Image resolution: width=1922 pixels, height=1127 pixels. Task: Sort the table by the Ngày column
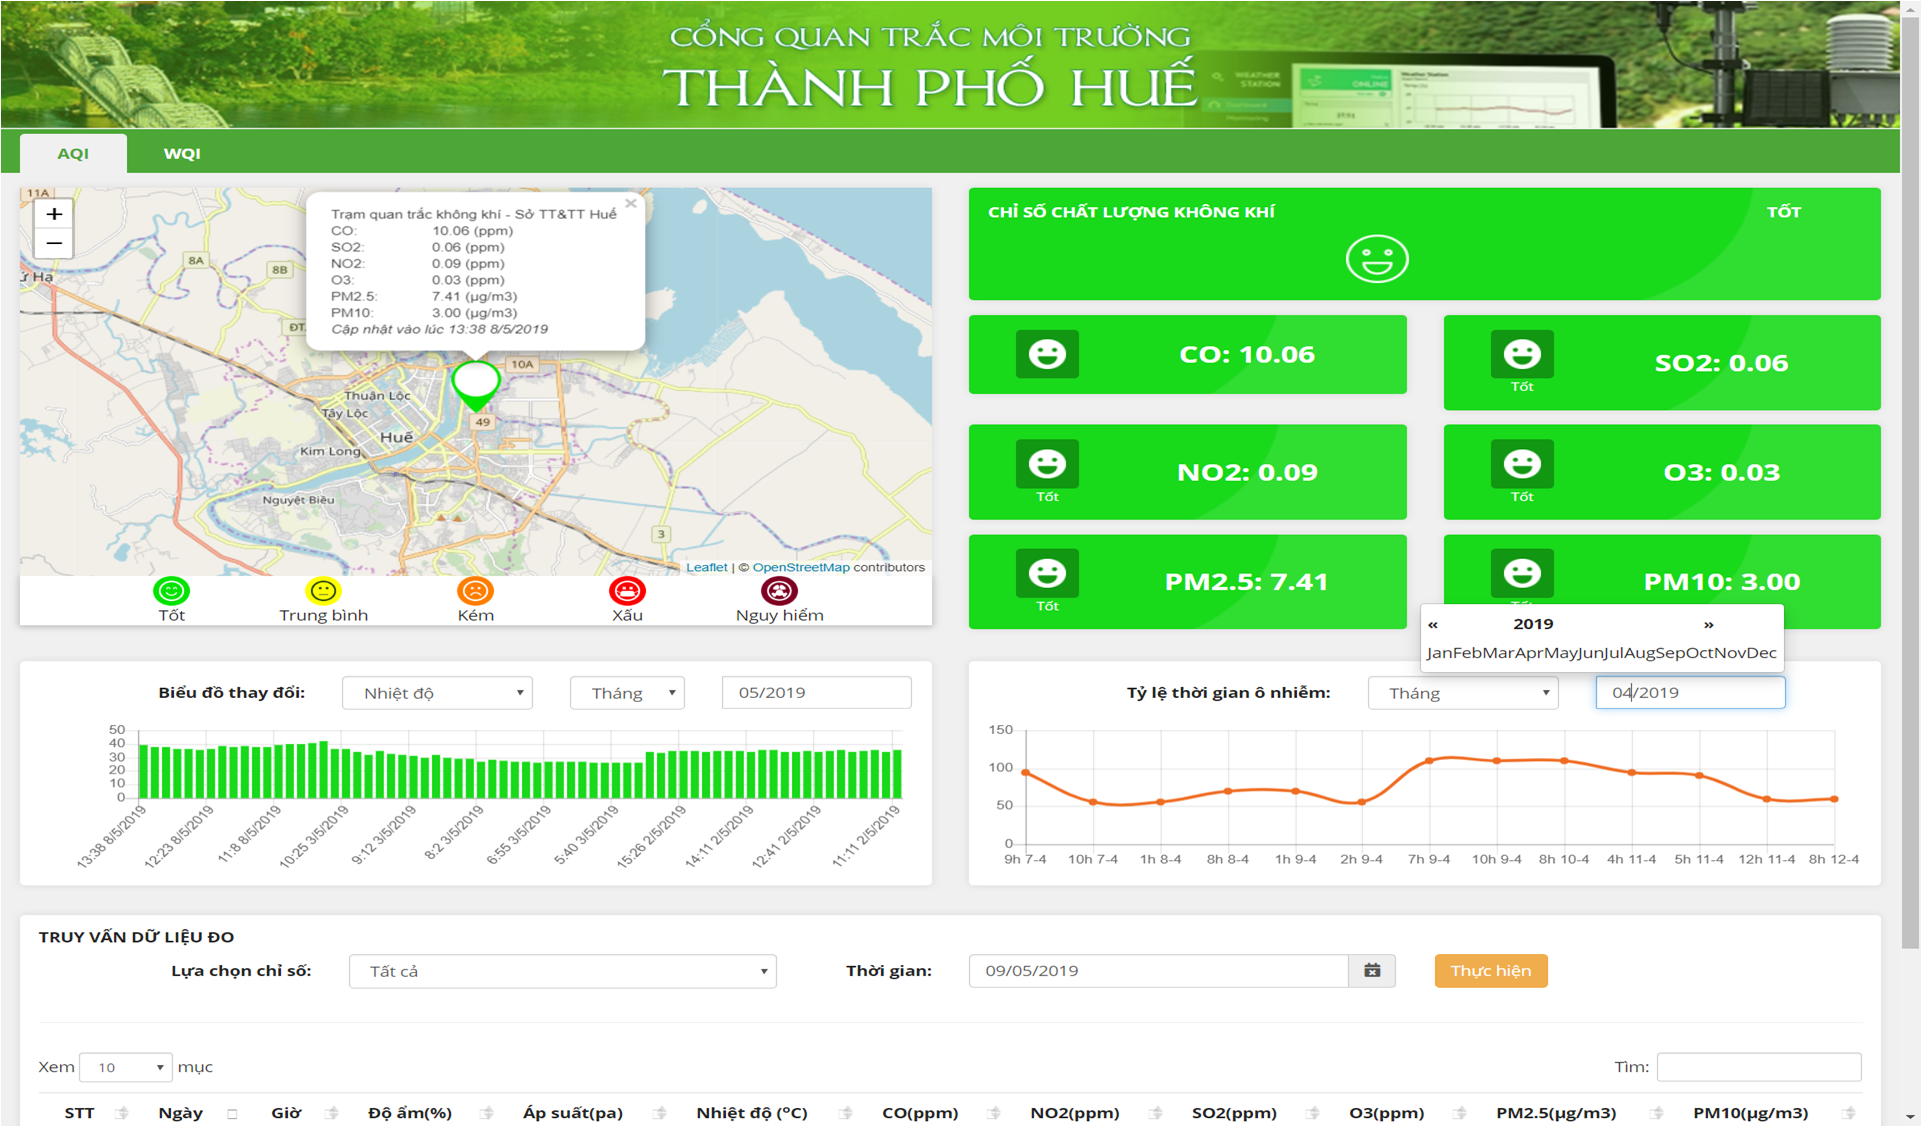[x=181, y=1112]
